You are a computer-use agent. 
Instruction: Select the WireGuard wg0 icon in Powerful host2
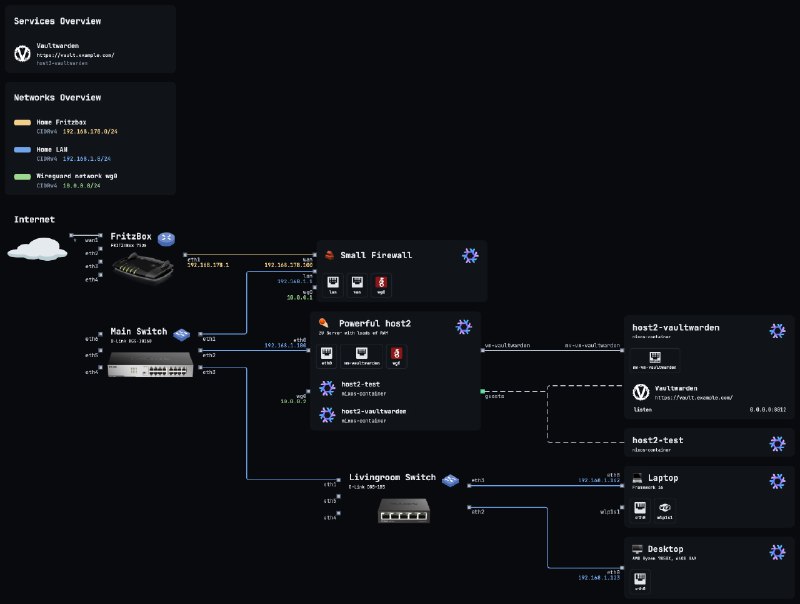point(396,356)
